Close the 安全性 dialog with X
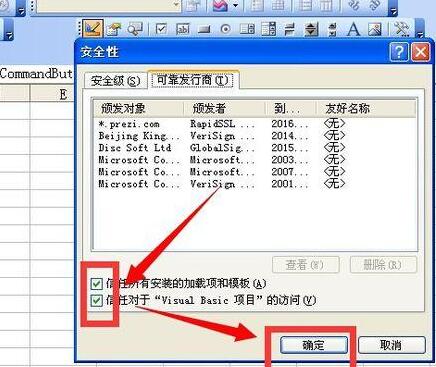 point(421,52)
